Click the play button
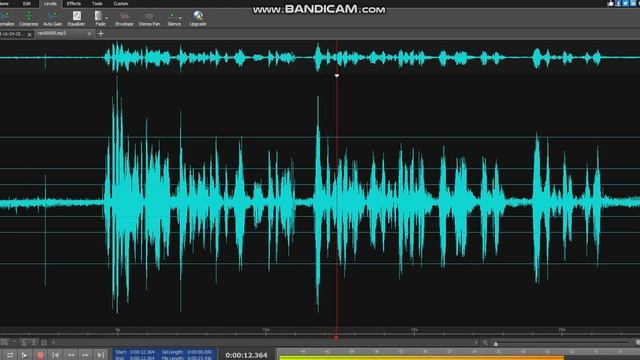 pyautogui.click(x=24, y=355)
